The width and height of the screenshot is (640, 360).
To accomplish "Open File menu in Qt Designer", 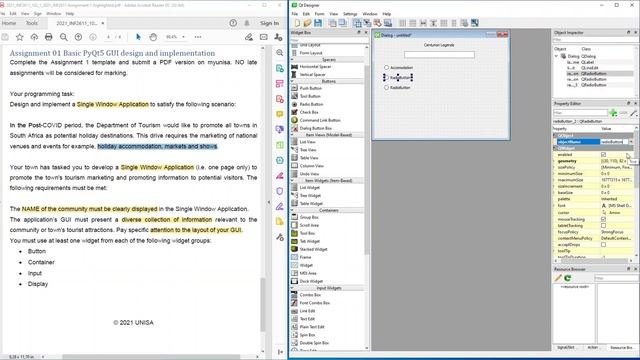I will [295, 14].
